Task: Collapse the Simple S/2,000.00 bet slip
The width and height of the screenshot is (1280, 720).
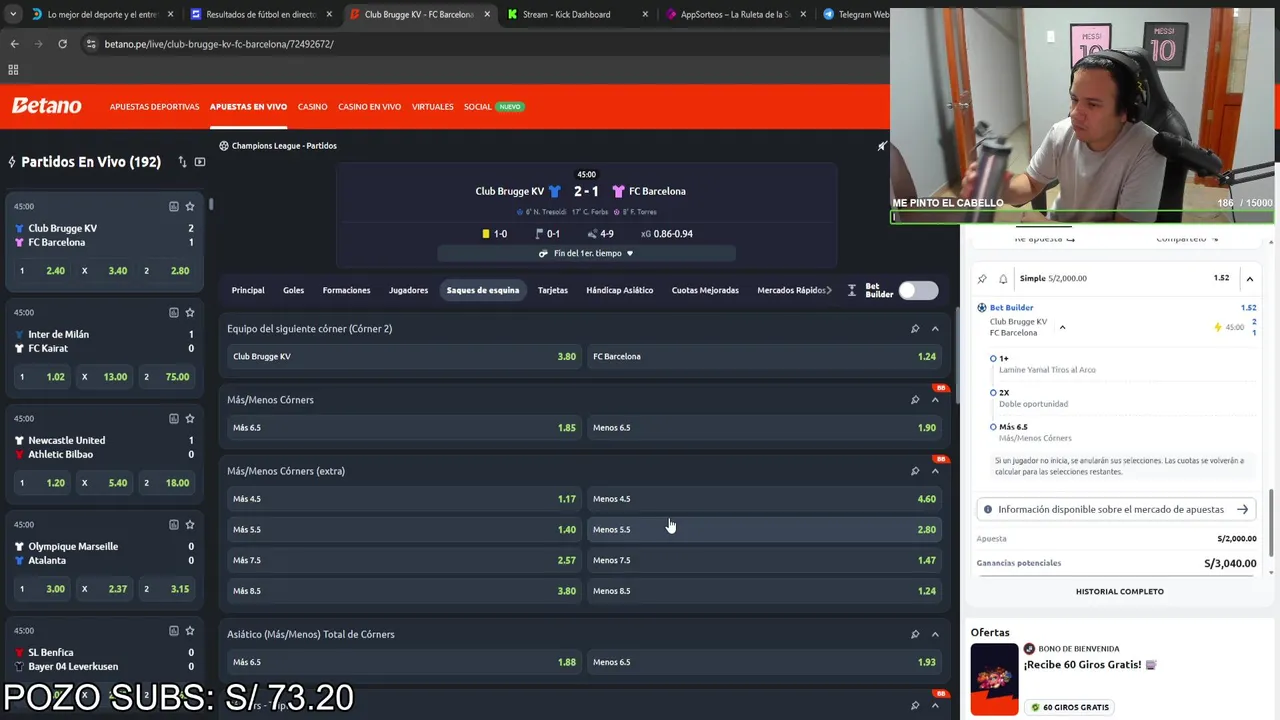Action: (x=1249, y=279)
